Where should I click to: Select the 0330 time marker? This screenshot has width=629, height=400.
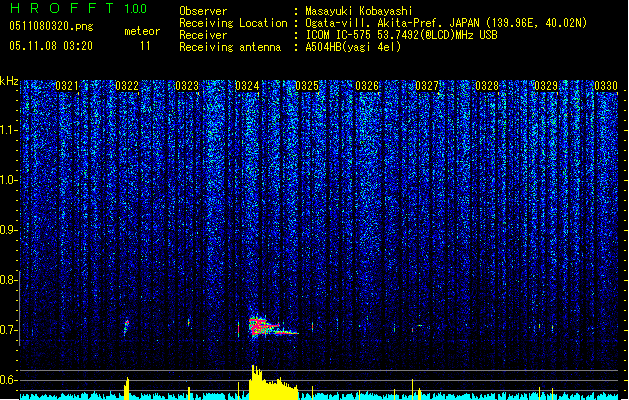click(606, 87)
